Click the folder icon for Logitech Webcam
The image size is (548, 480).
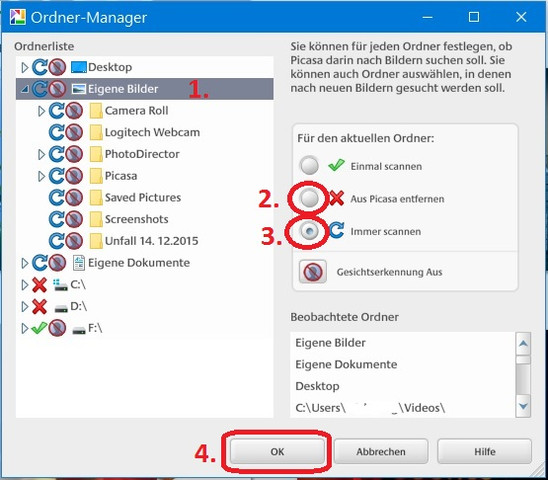95,132
